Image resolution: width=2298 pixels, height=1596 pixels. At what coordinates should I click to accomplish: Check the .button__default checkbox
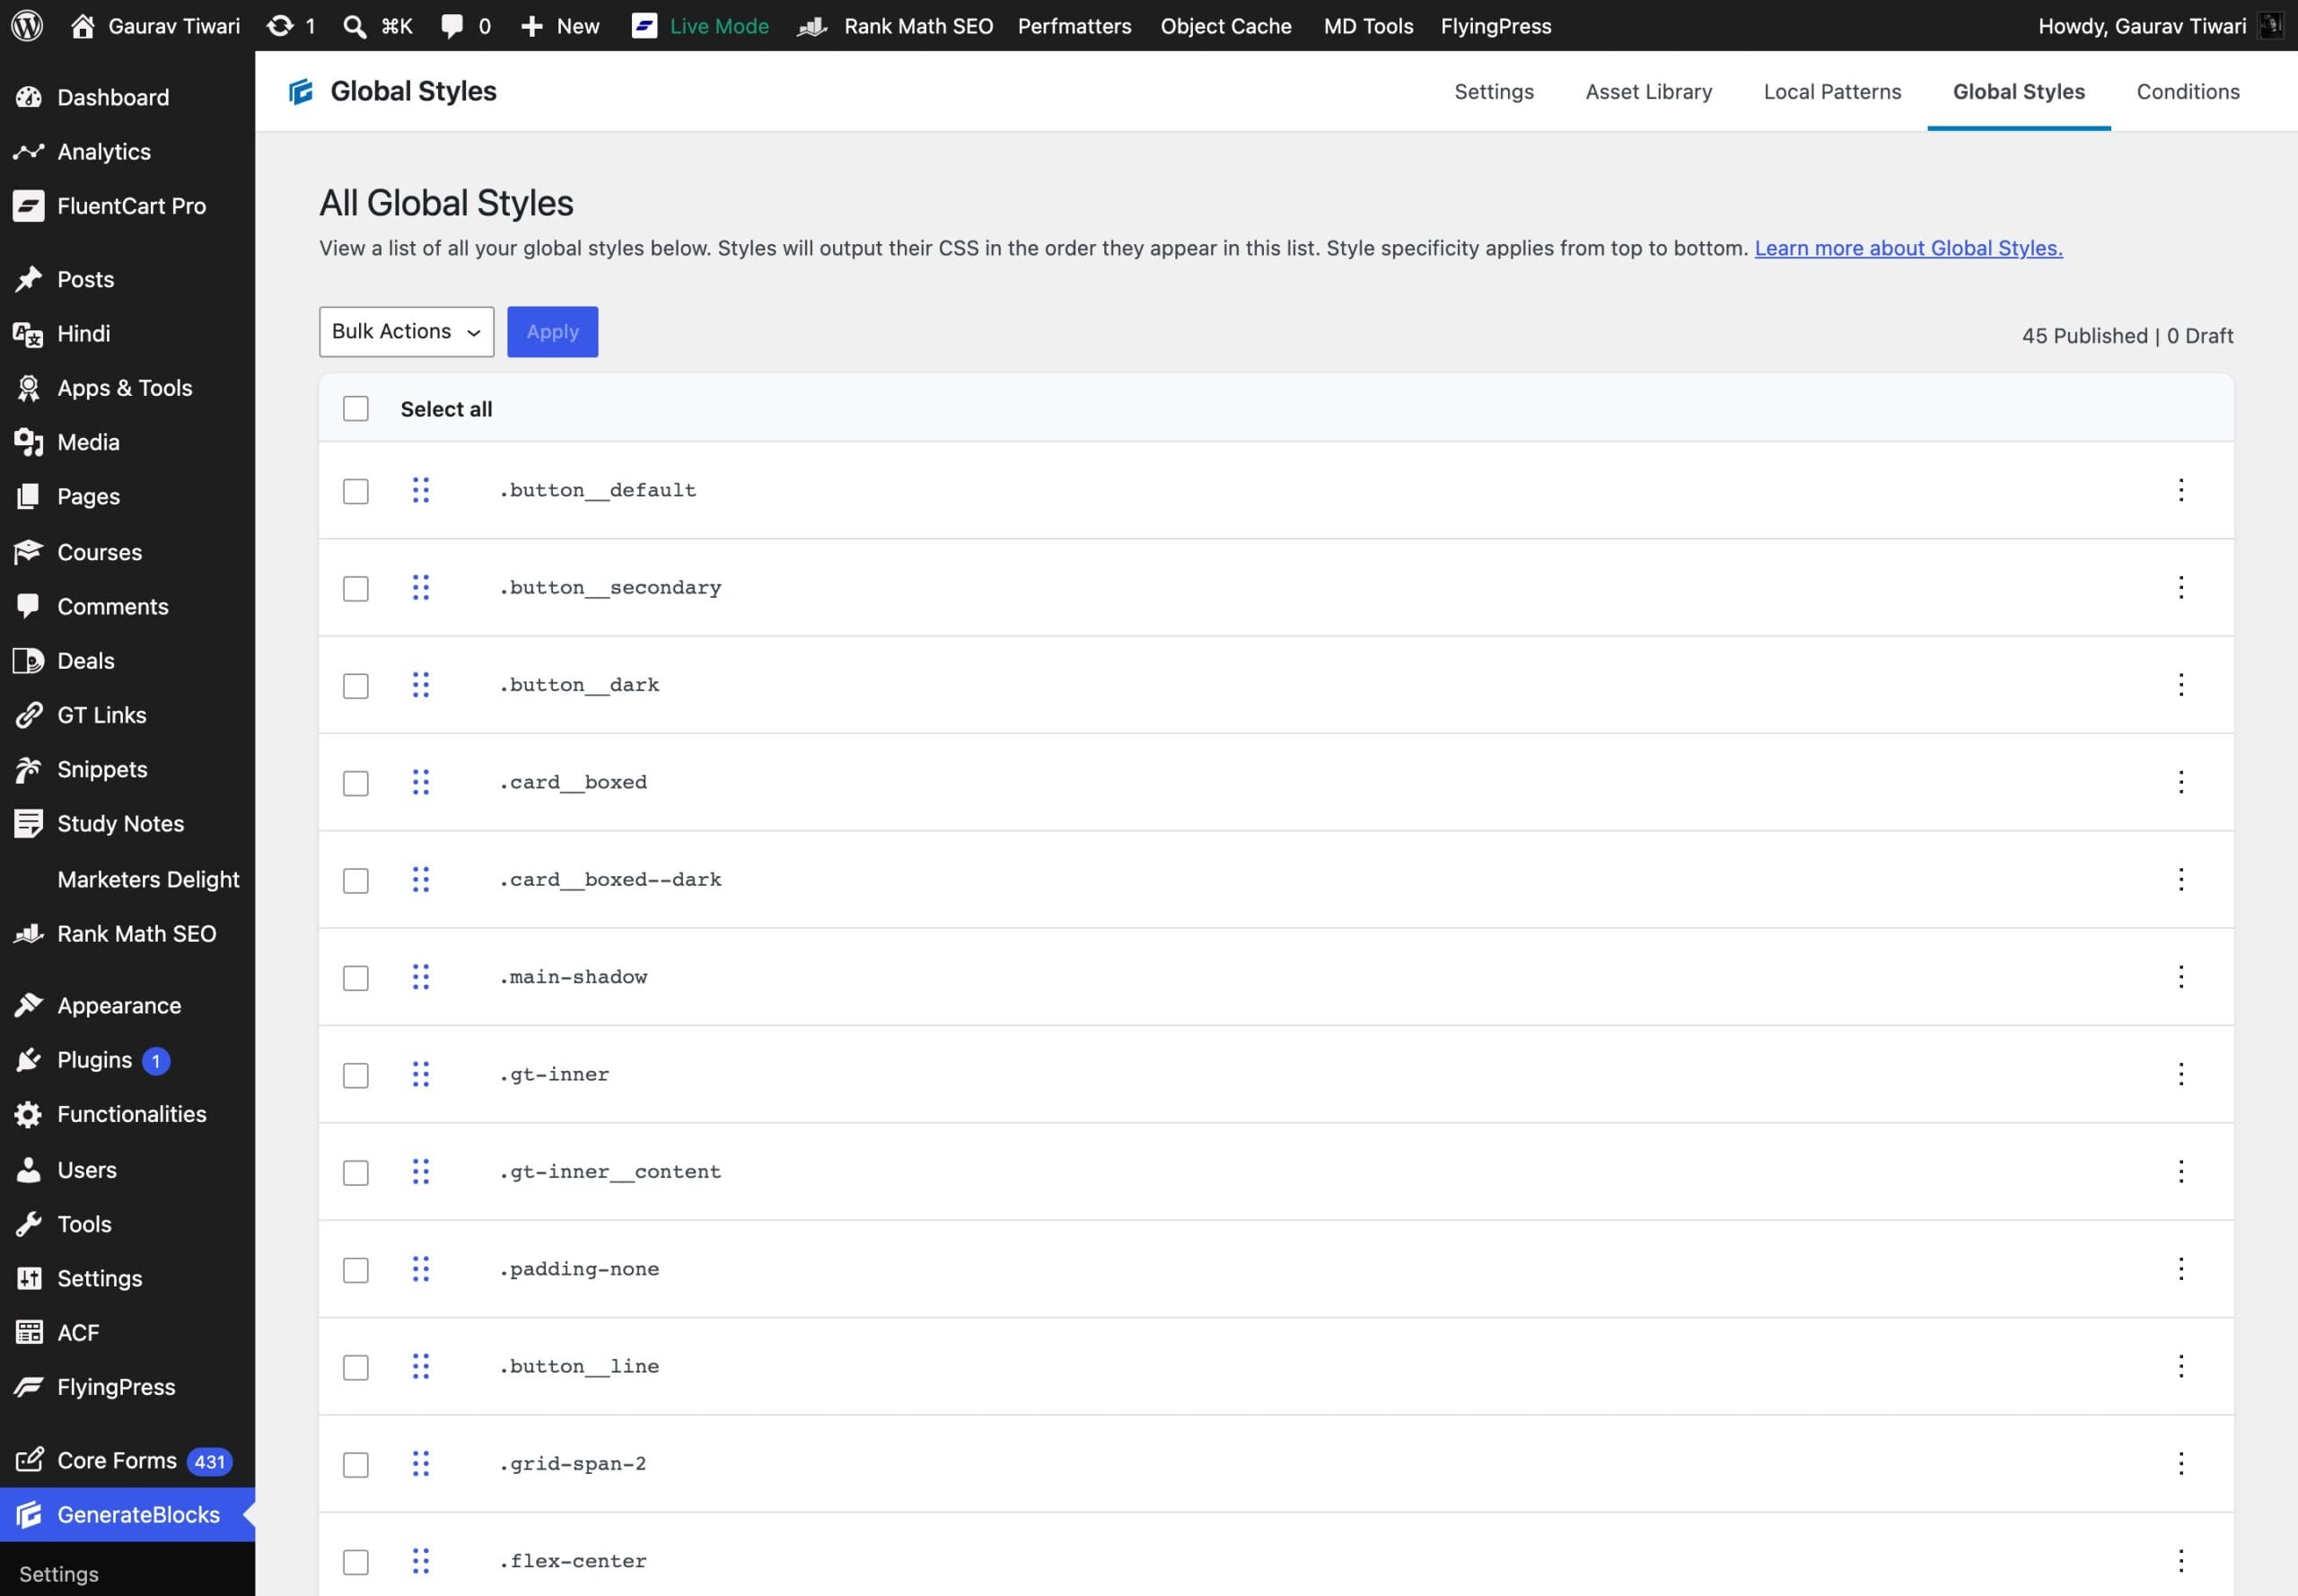356,491
